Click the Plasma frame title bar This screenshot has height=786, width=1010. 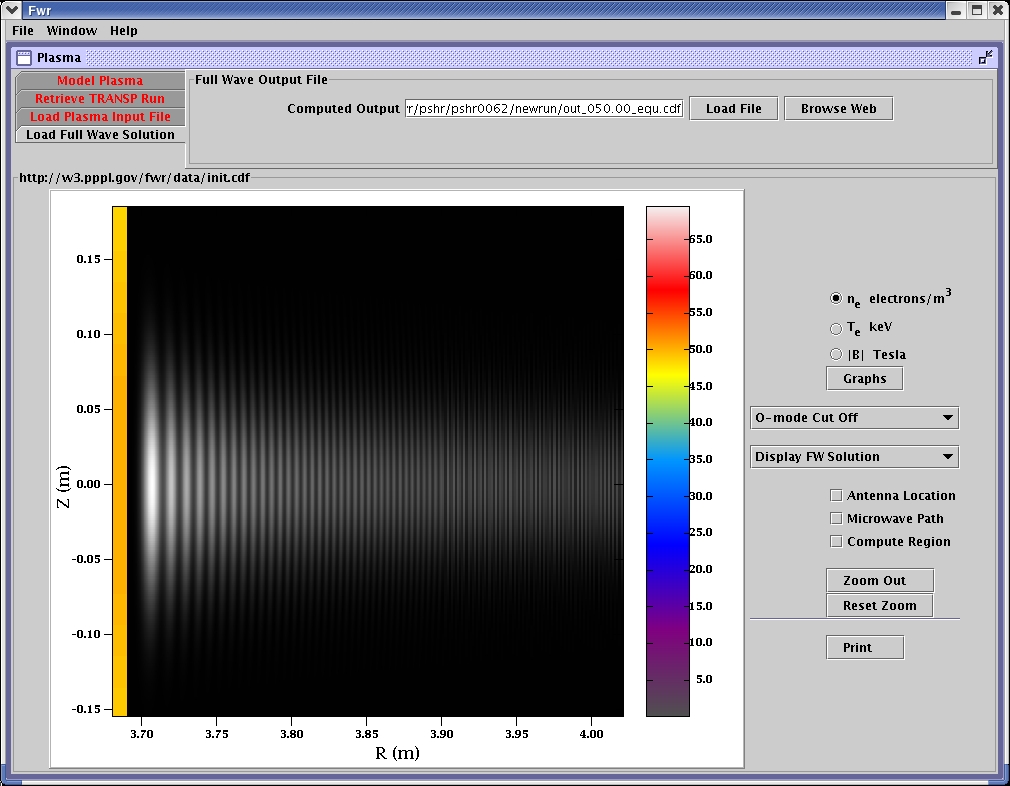pos(503,58)
